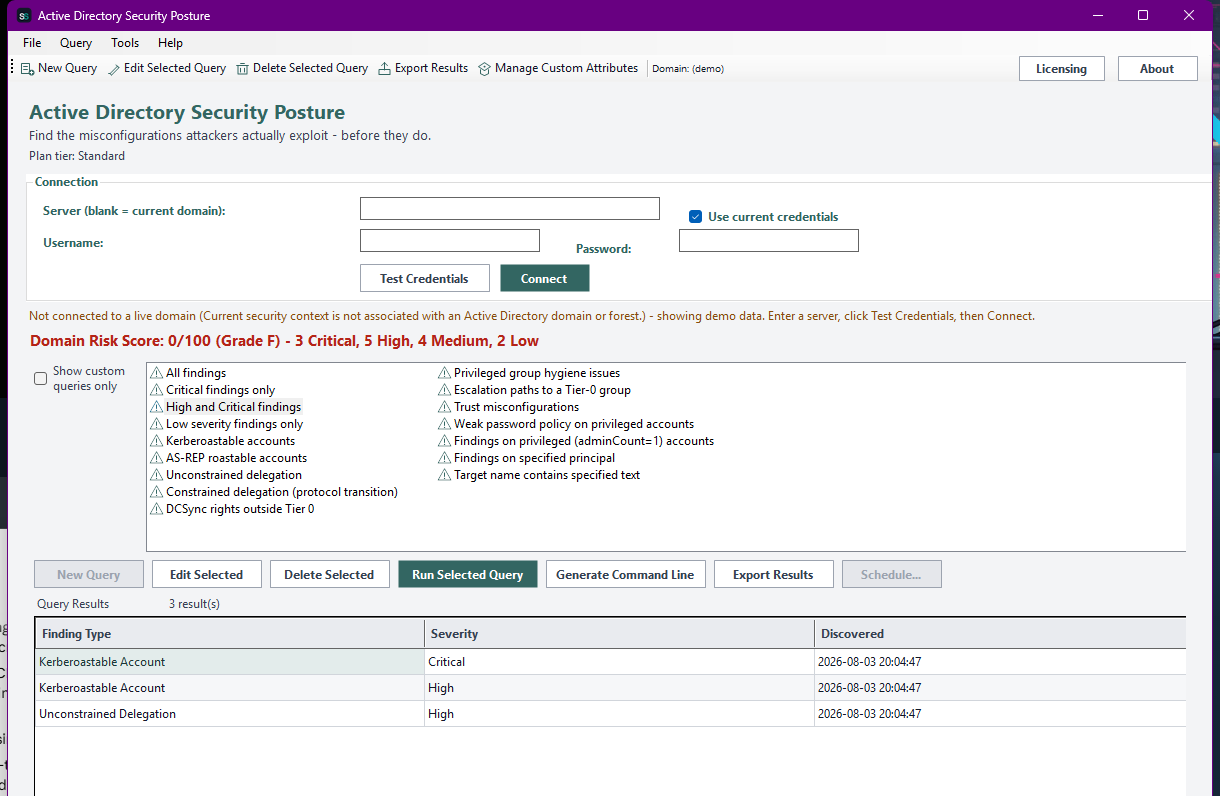Click warning icon beside Trust misconfigurations
The width and height of the screenshot is (1220, 796).
(x=445, y=407)
